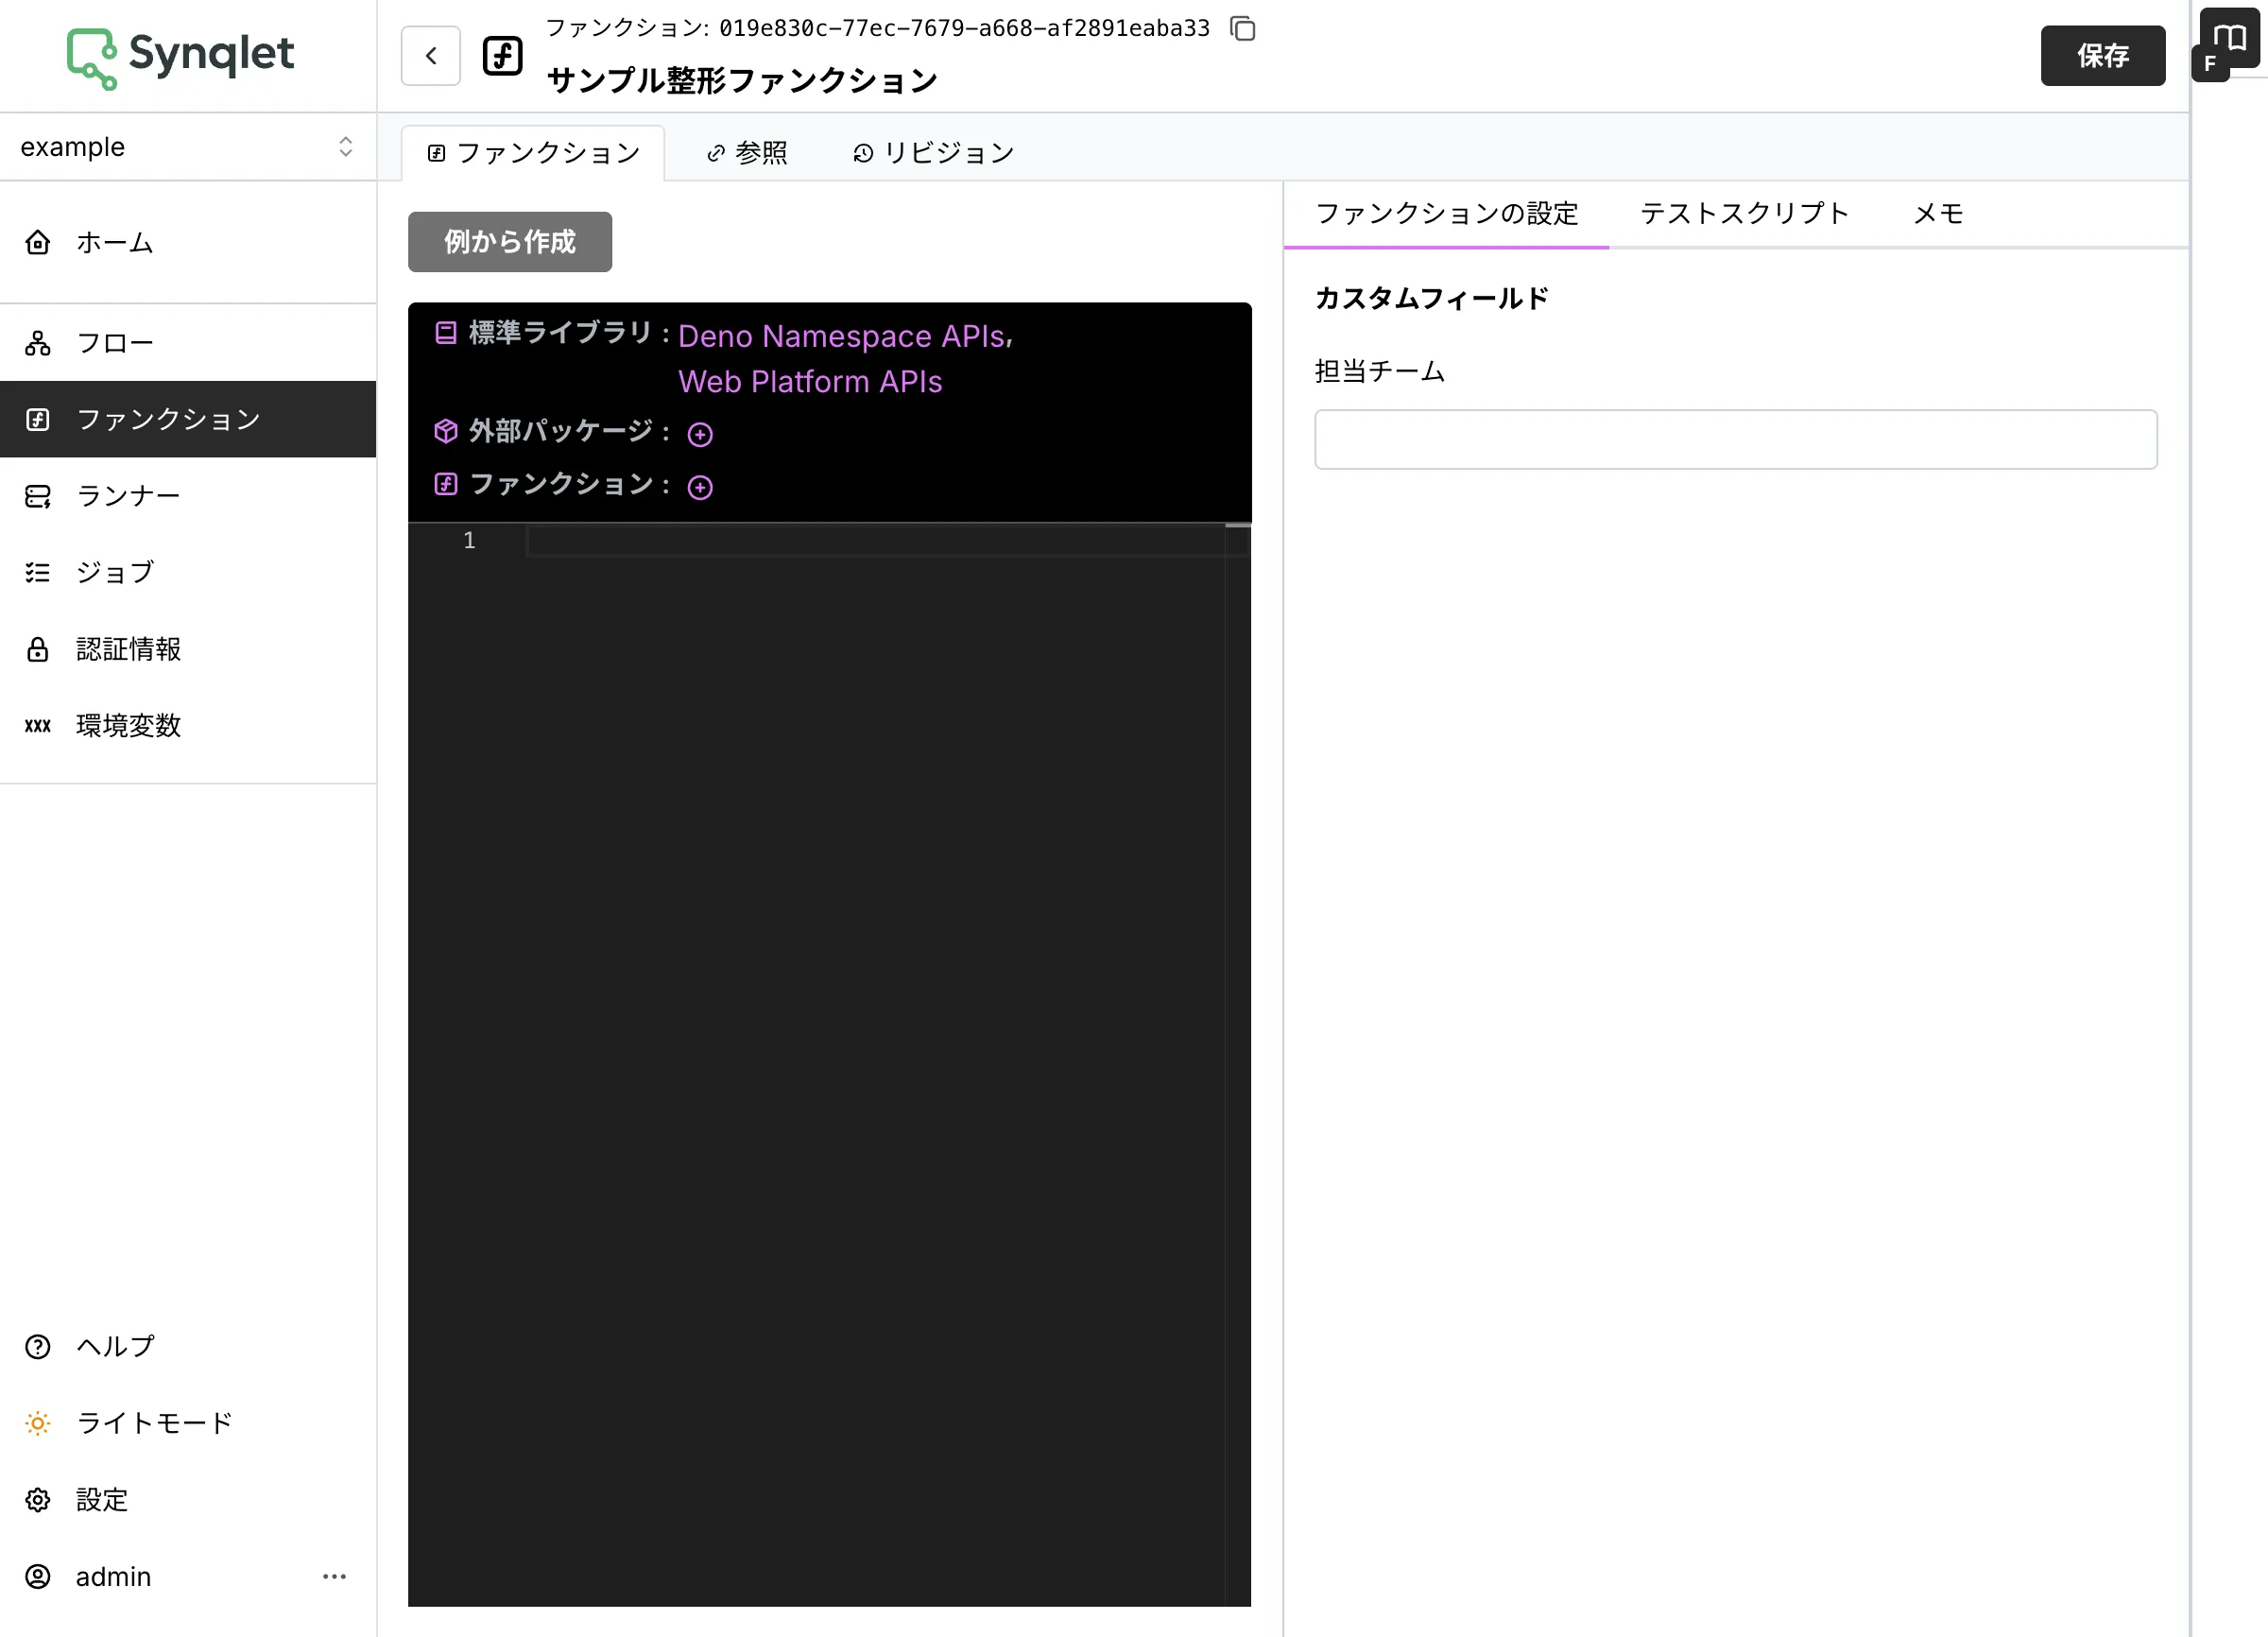Screen dimensions: 2268x1637
Task: Click the runner icon in sidebar
Action: [x=38, y=496]
